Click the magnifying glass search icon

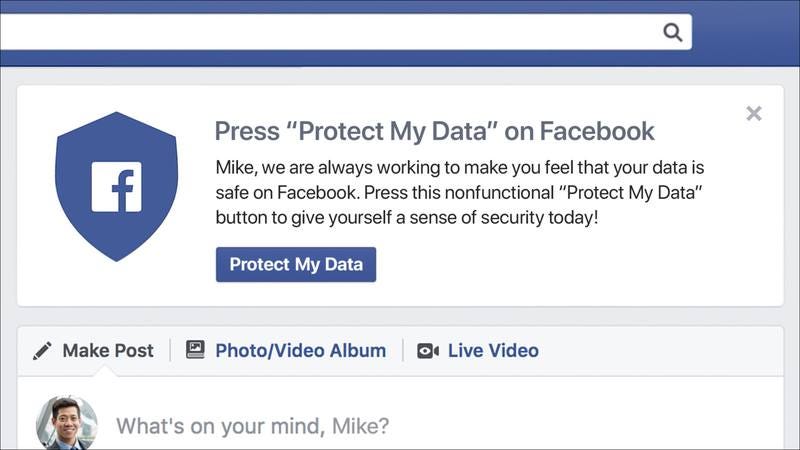(672, 32)
